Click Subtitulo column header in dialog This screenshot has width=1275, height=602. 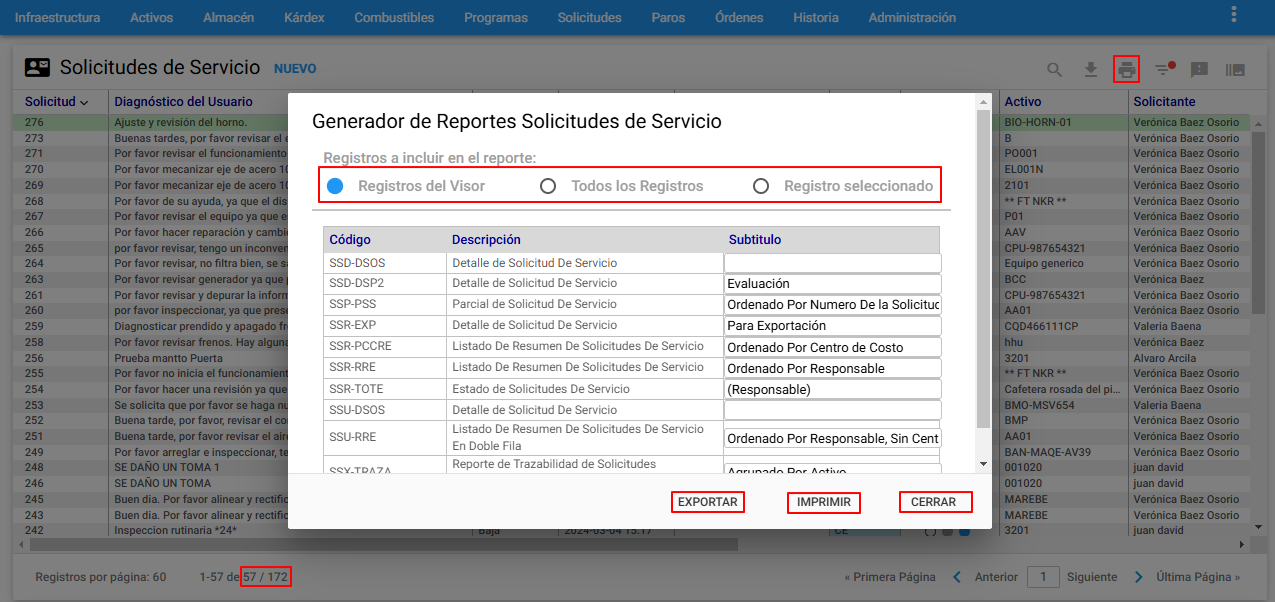(x=755, y=240)
